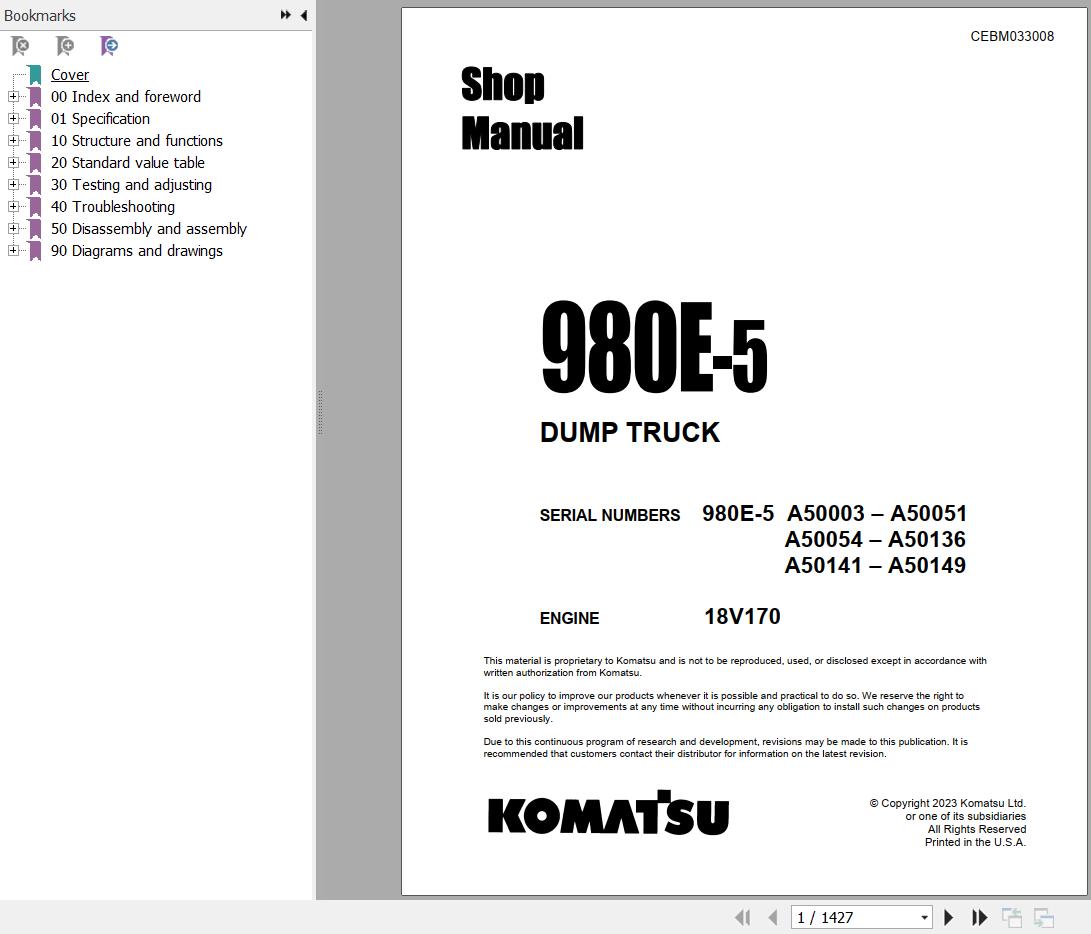The height and width of the screenshot is (934, 1091).
Task: Expand the 10 Structure and functions node
Action: coord(13,140)
